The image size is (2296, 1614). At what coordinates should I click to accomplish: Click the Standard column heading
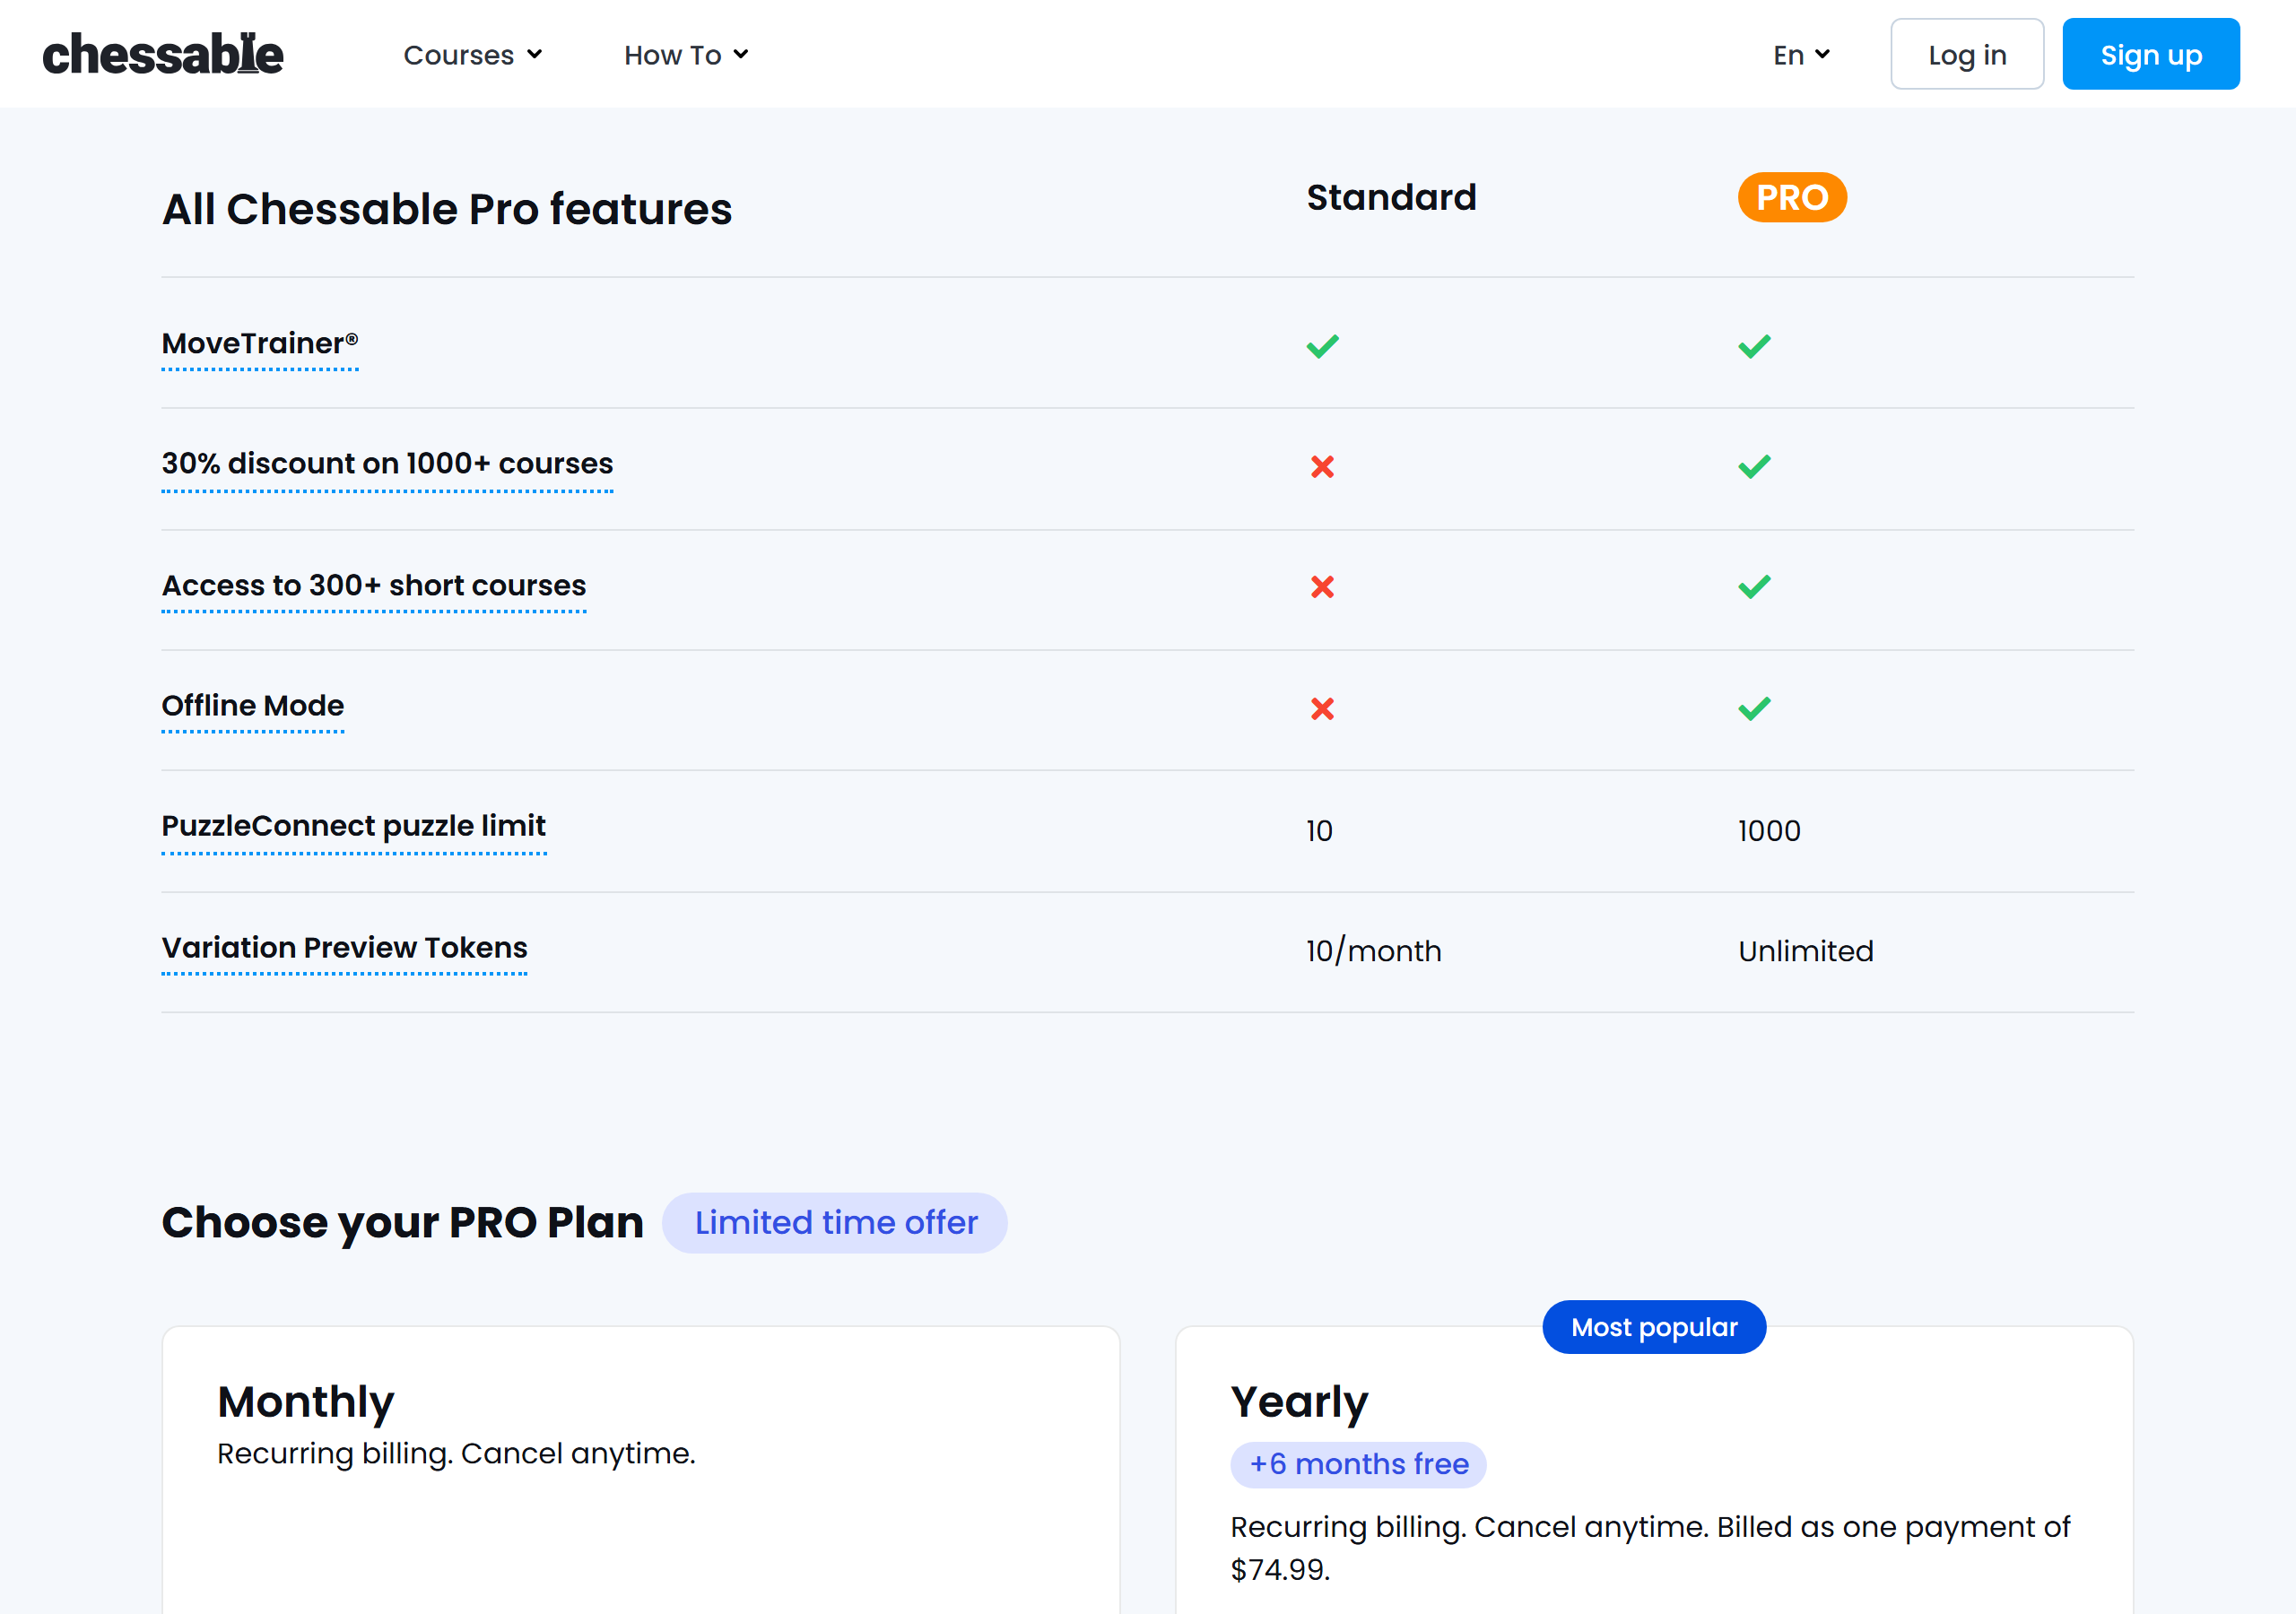click(1391, 197)
